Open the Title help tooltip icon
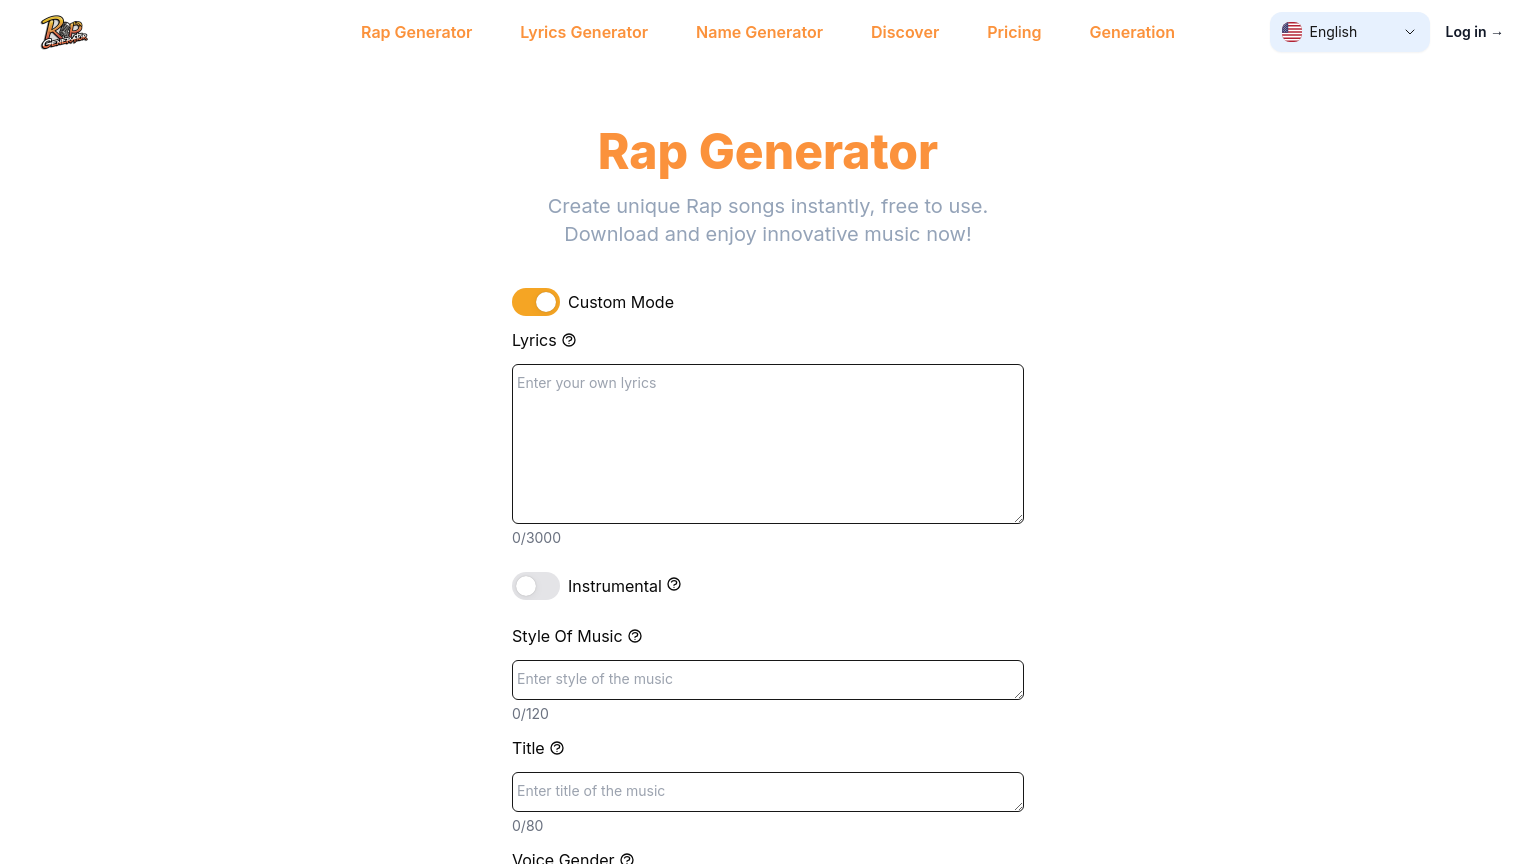The image size is (1536, 864). point(557,748)
